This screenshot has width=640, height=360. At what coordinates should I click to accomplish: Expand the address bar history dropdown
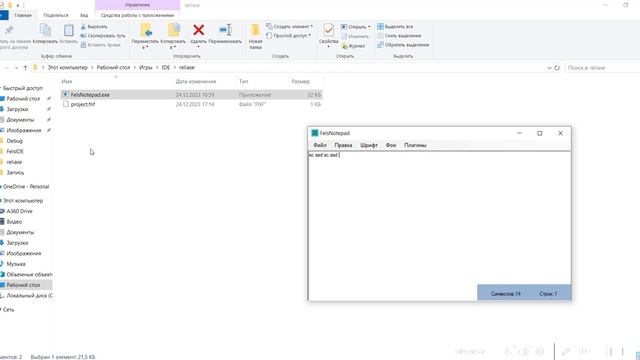click(x=549, y=68)
